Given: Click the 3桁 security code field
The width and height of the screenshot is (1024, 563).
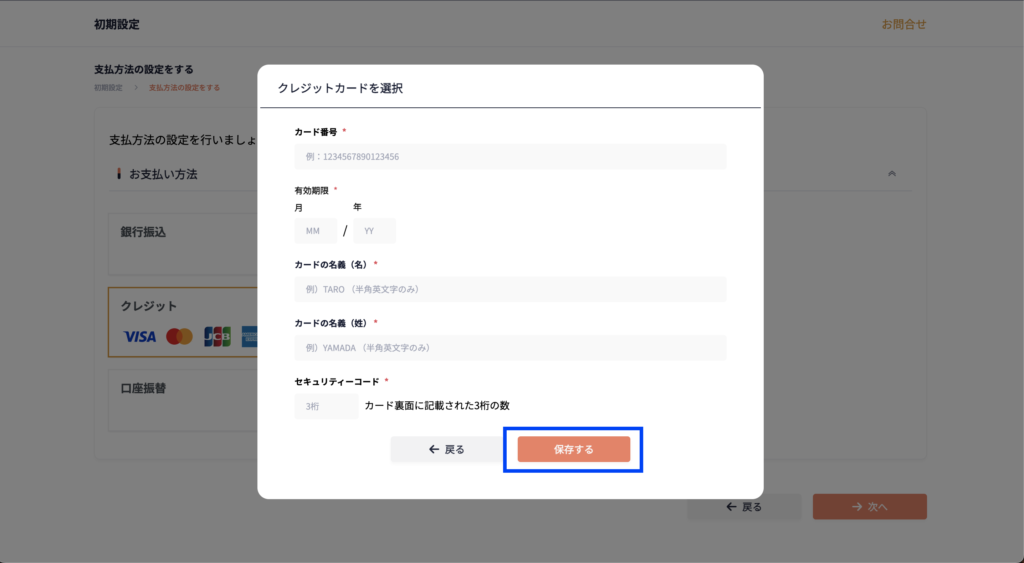Looking at the screenshot, I should point(325,406).
